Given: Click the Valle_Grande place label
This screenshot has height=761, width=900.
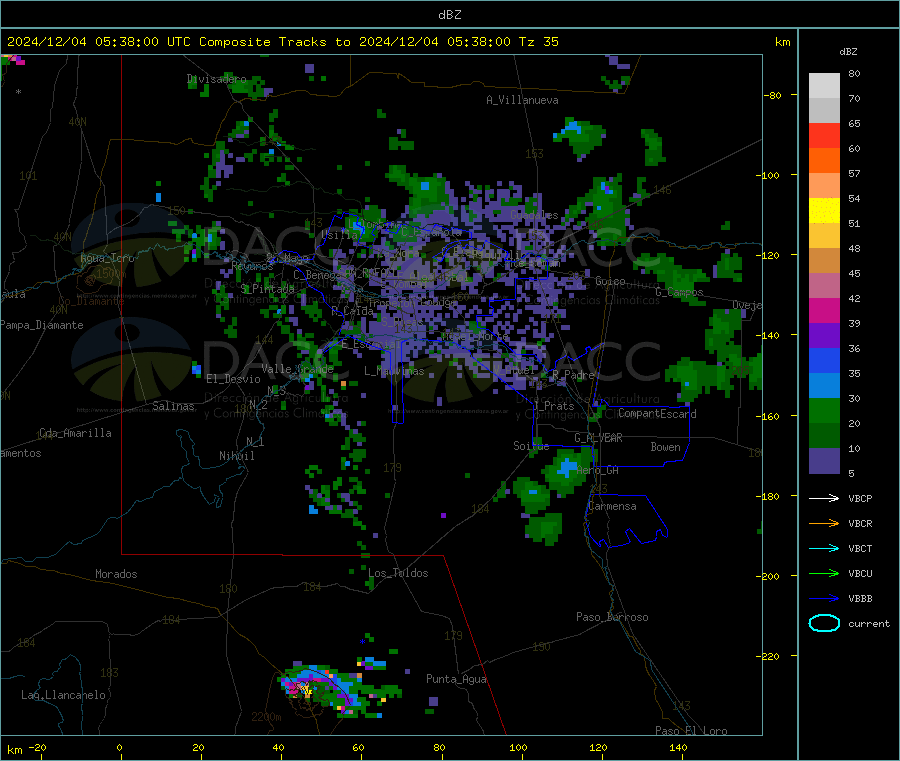Looking at the screenshot, I should coord(297,369).
